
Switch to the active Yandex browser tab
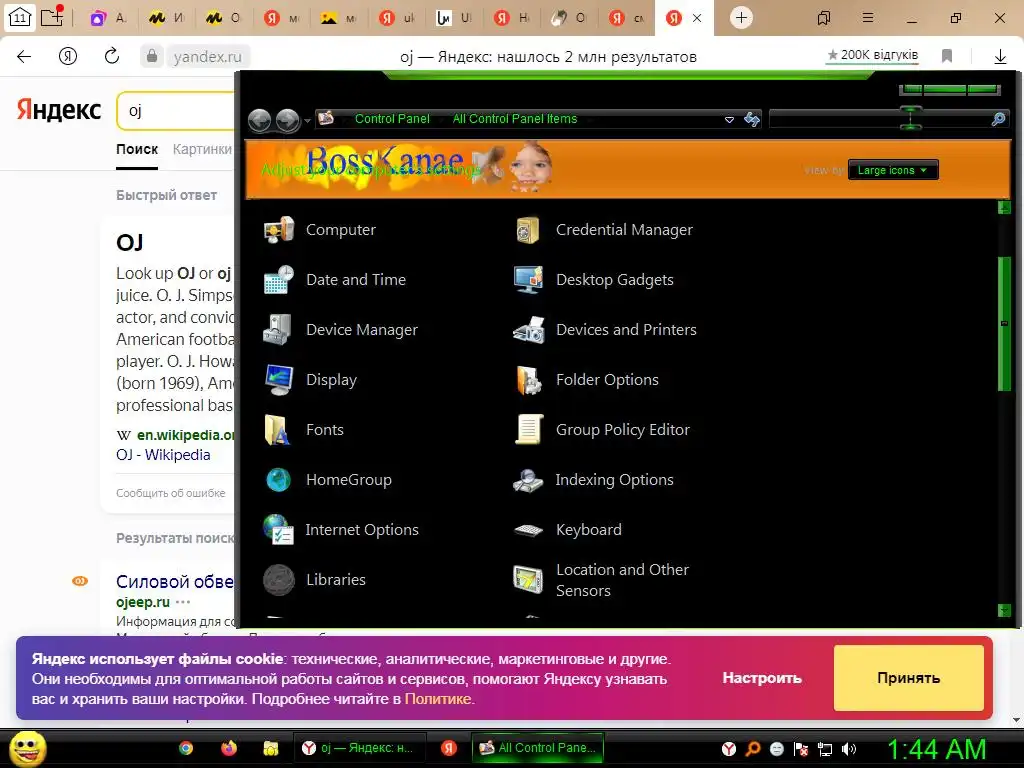[x=684, y=18]
